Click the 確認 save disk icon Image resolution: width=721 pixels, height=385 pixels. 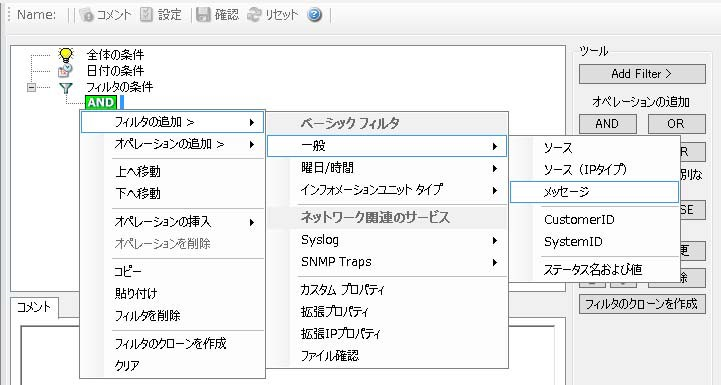[203, 15]
